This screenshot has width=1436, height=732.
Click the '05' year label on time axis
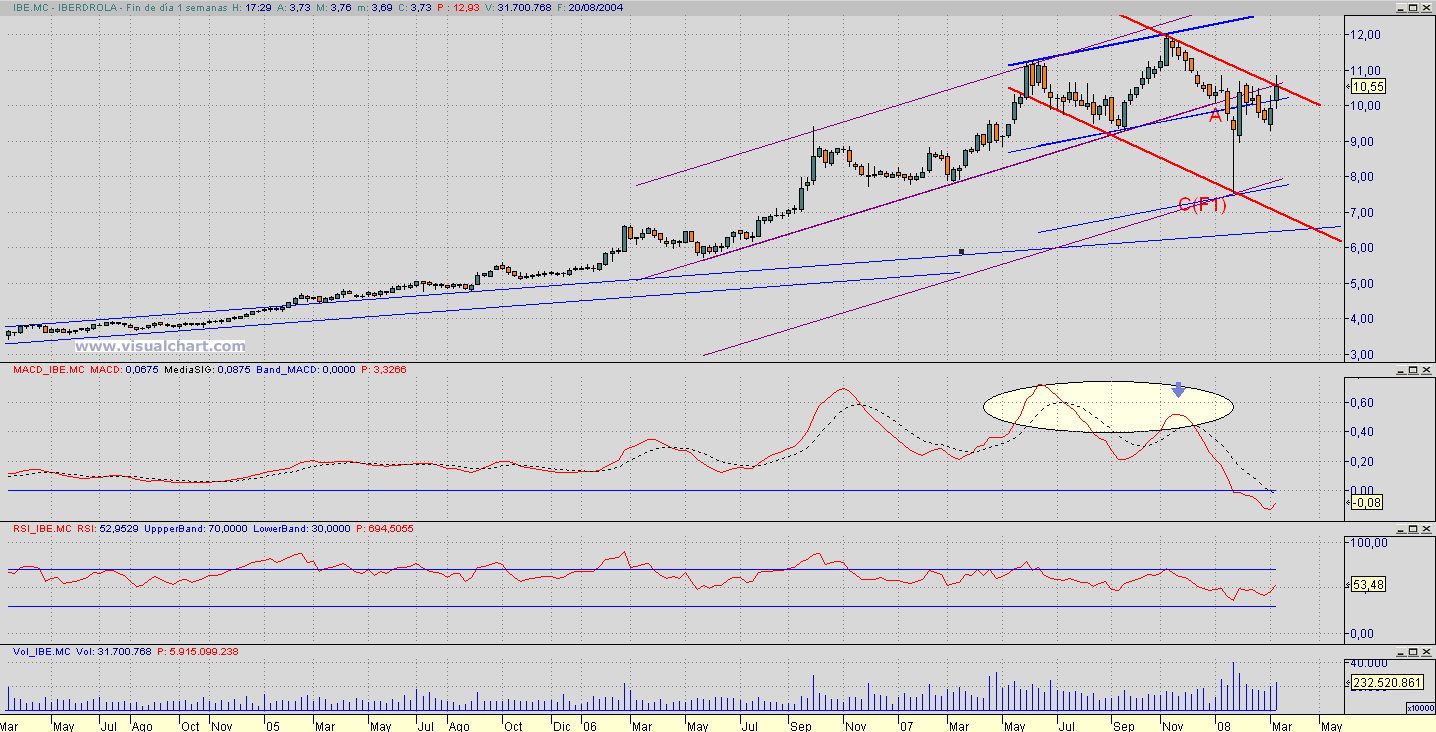pos(272,726)
